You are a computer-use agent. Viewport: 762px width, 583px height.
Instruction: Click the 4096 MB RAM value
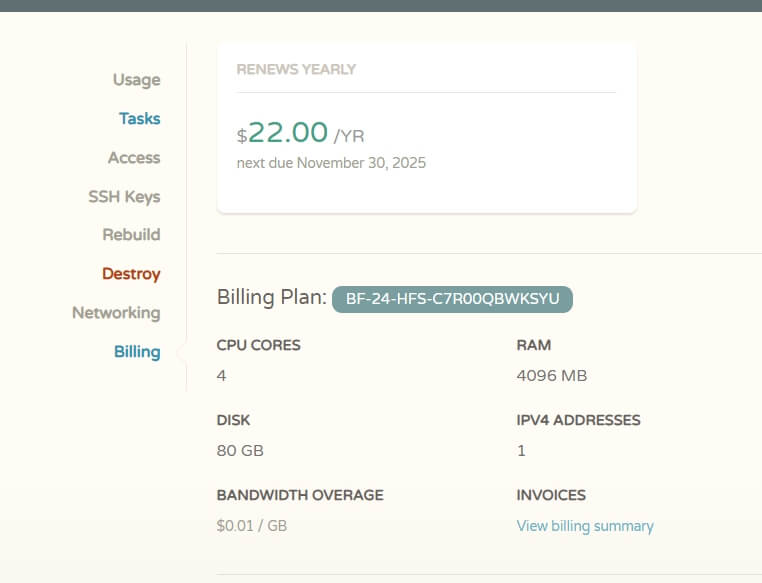point(551,376)
